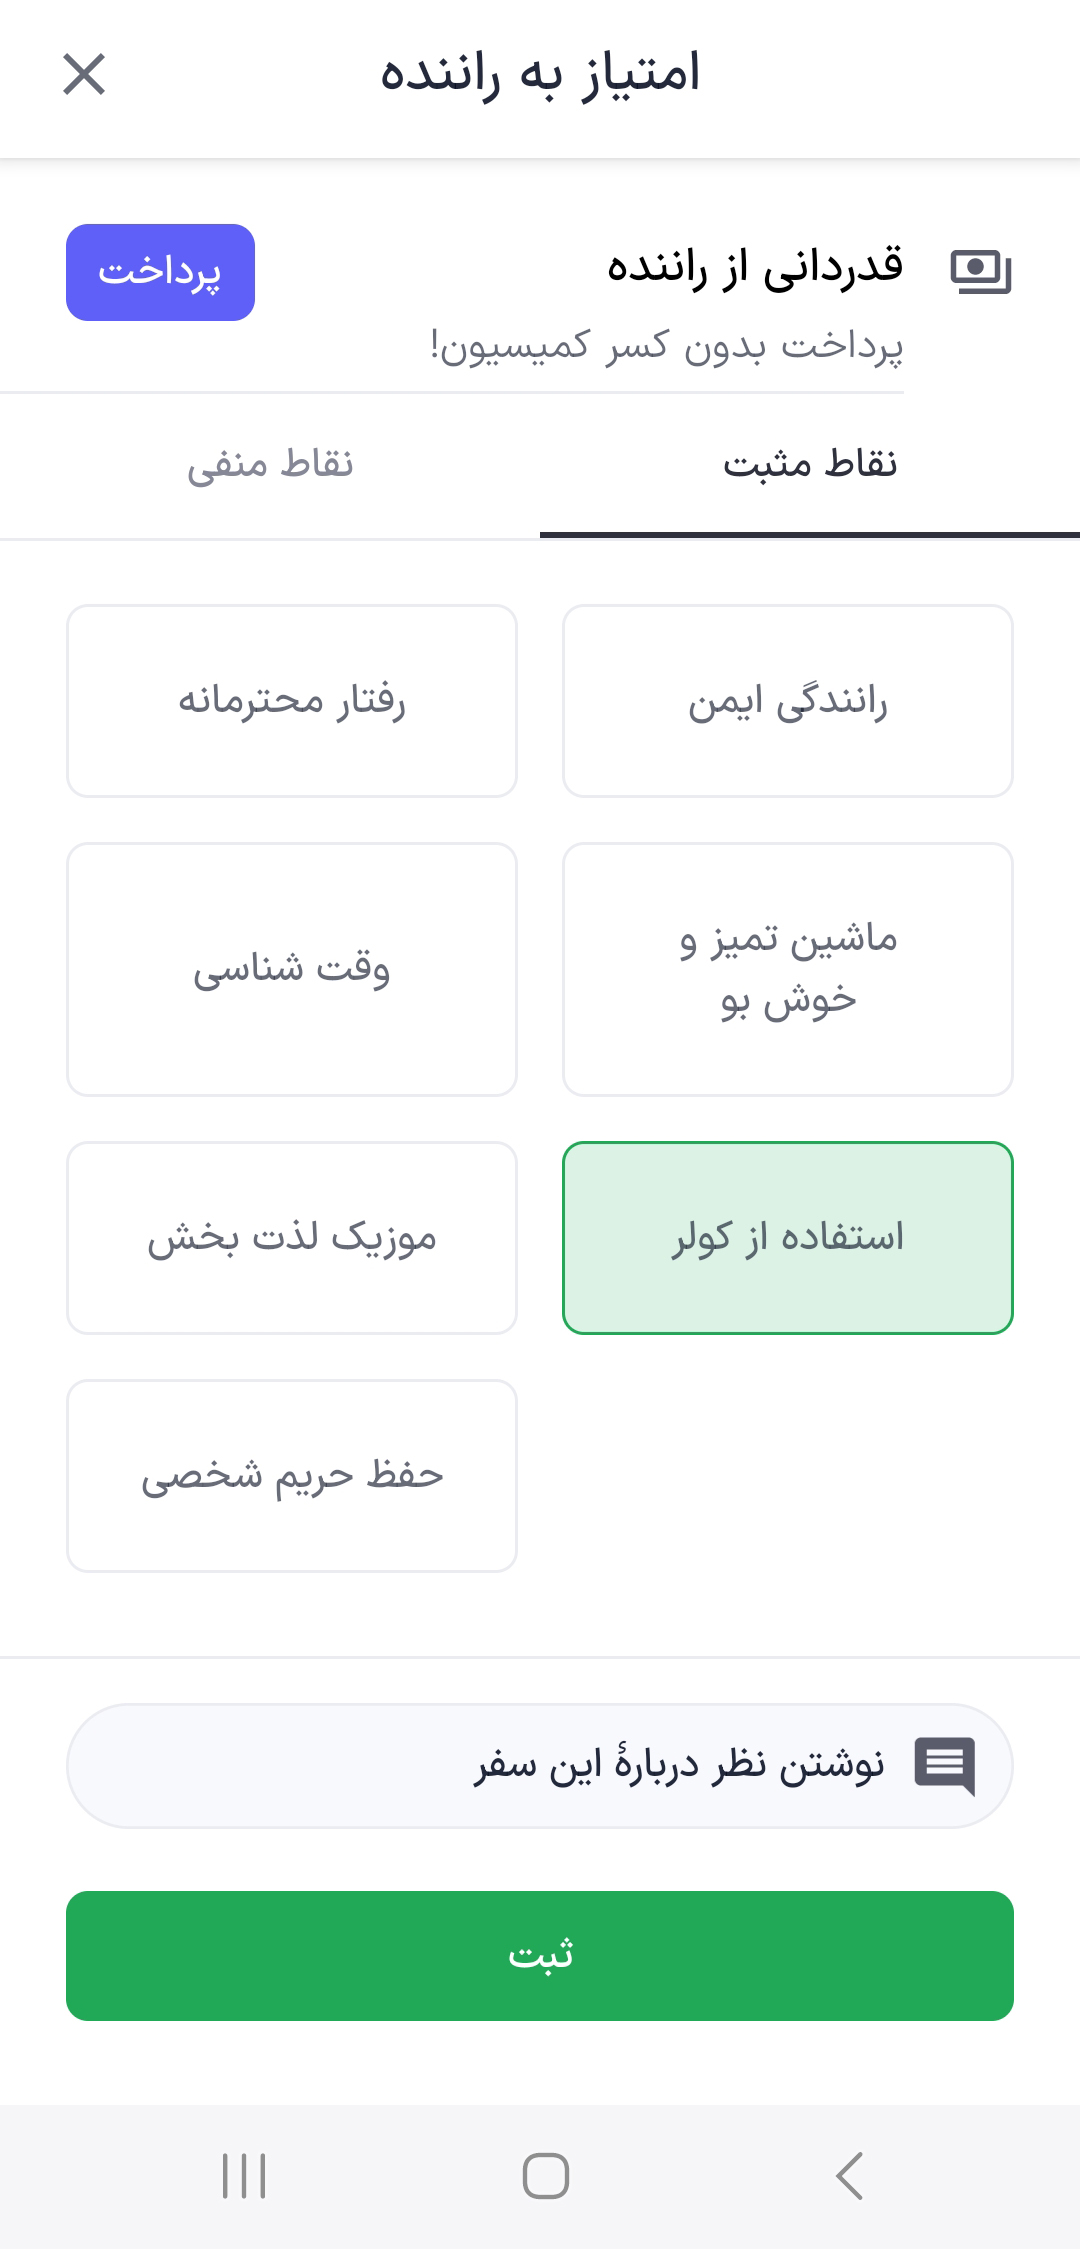Viewport: 1080px width, 2249px height.
Task: Tap the پرداخت بدون کسر کمیسیون text
Action: (x=667, y=346)
